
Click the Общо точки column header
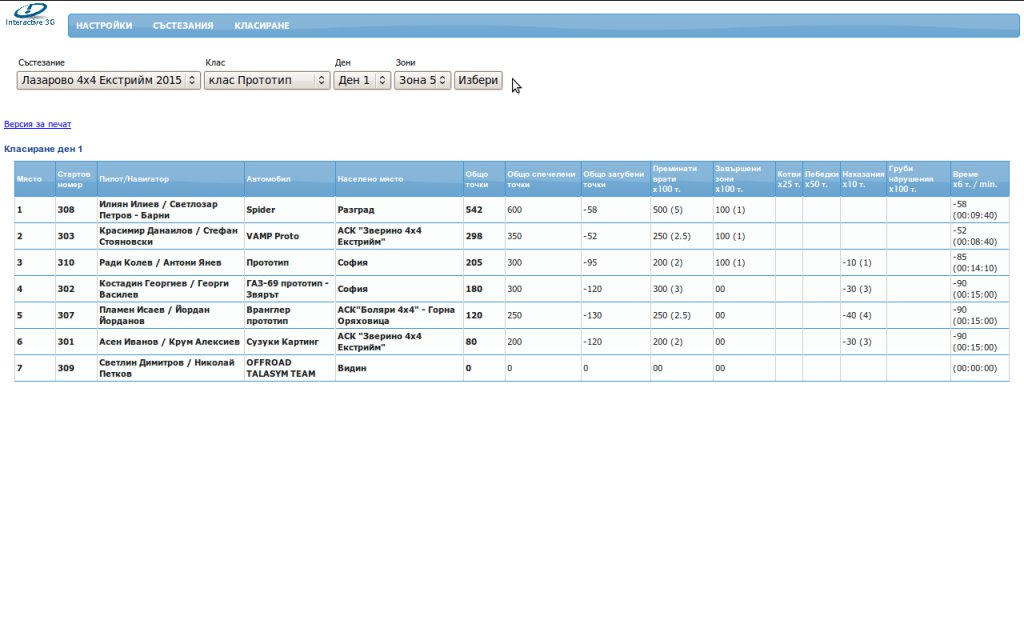pyautogui.click(x=477, y=179)
